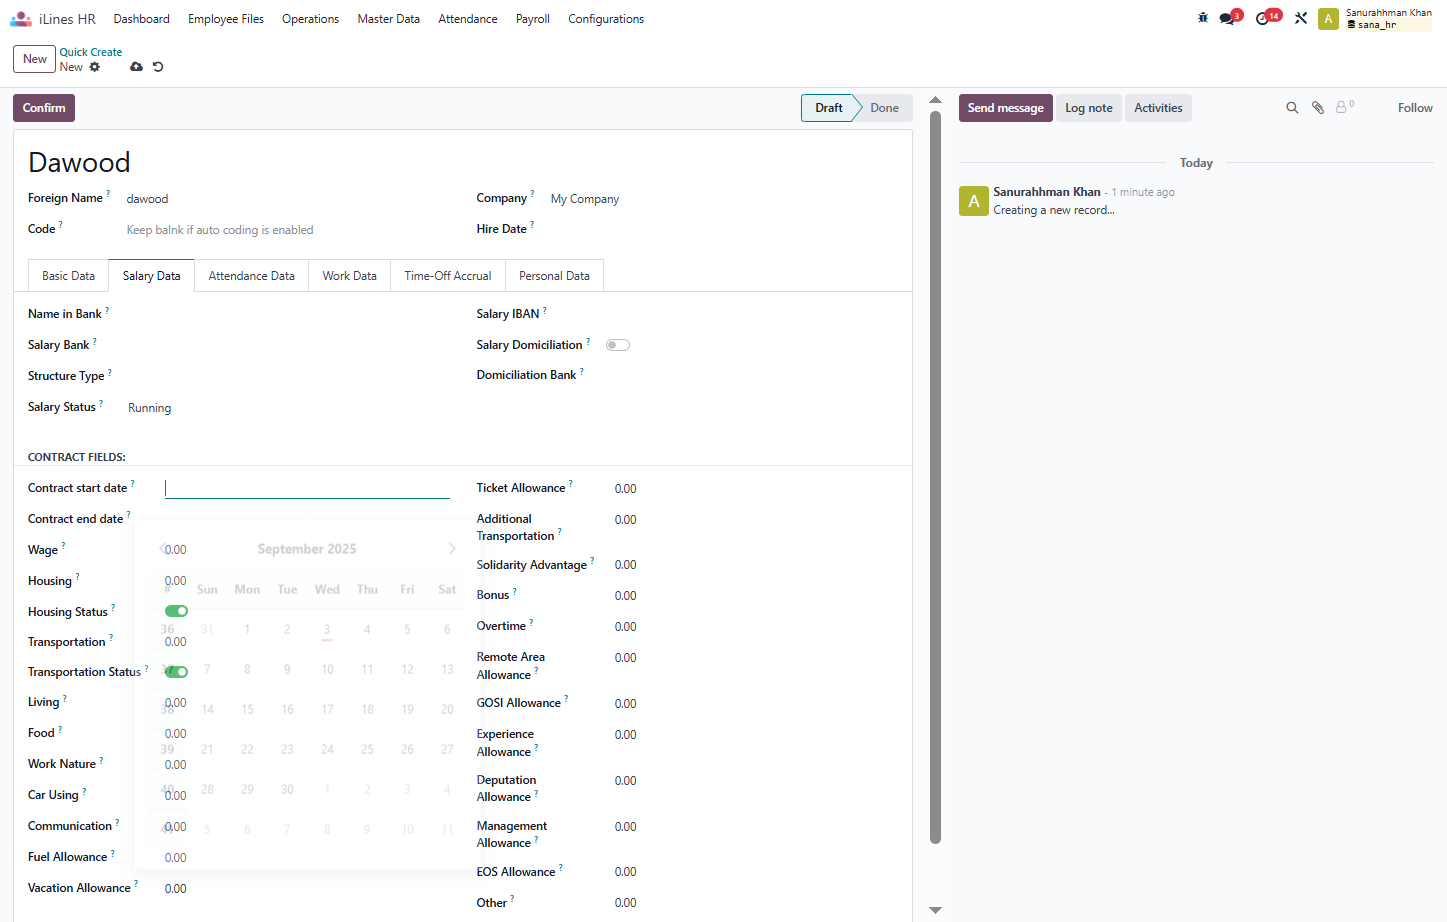Image resolution: width=1447 pixels, height=922 pixels.
Task: Open the Company field showing My Company
Action: click(x=724, y=199)
